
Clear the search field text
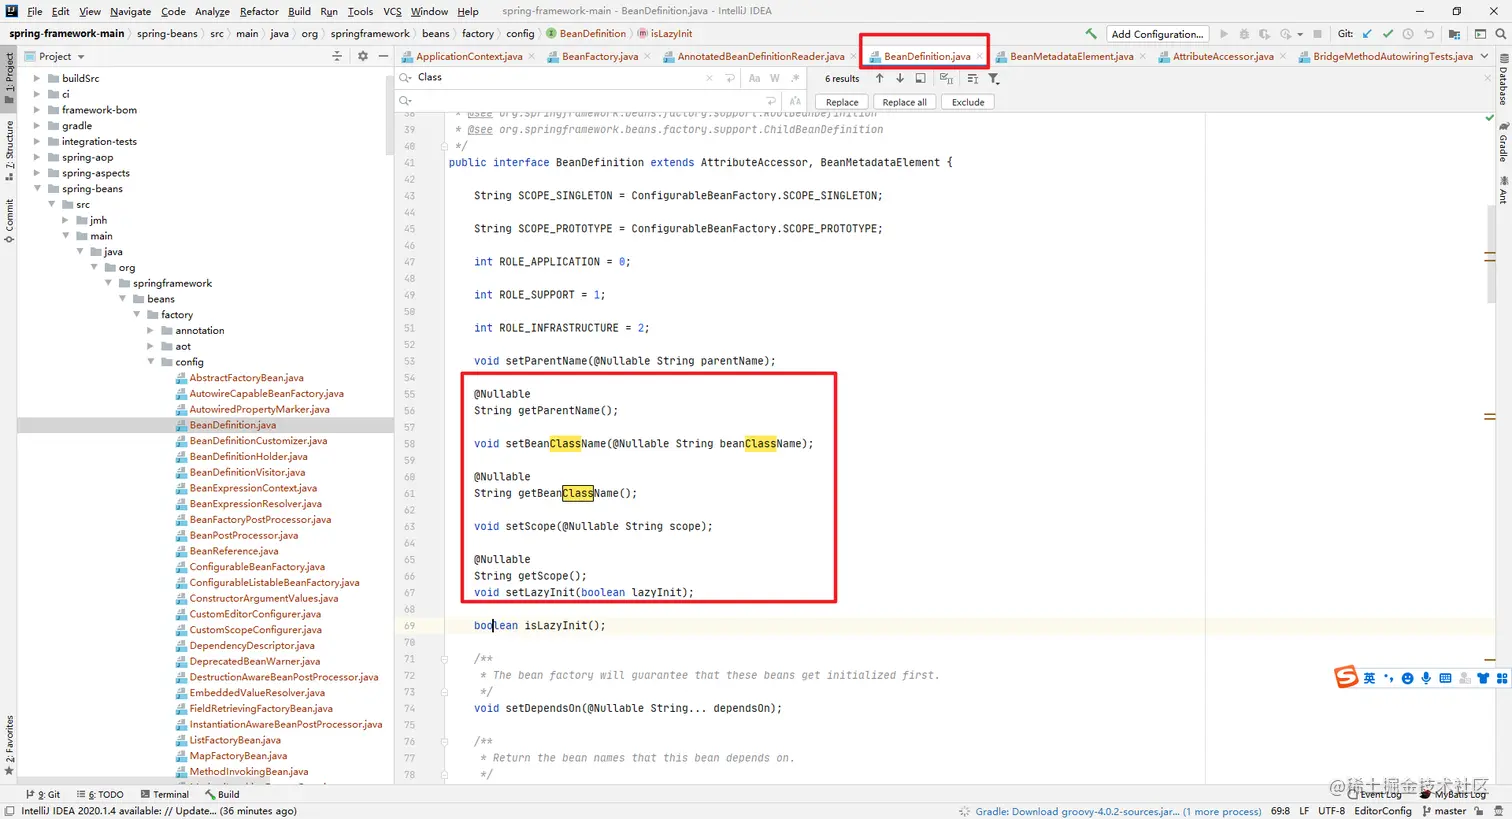pyautogui.click(x=710, y=78)
